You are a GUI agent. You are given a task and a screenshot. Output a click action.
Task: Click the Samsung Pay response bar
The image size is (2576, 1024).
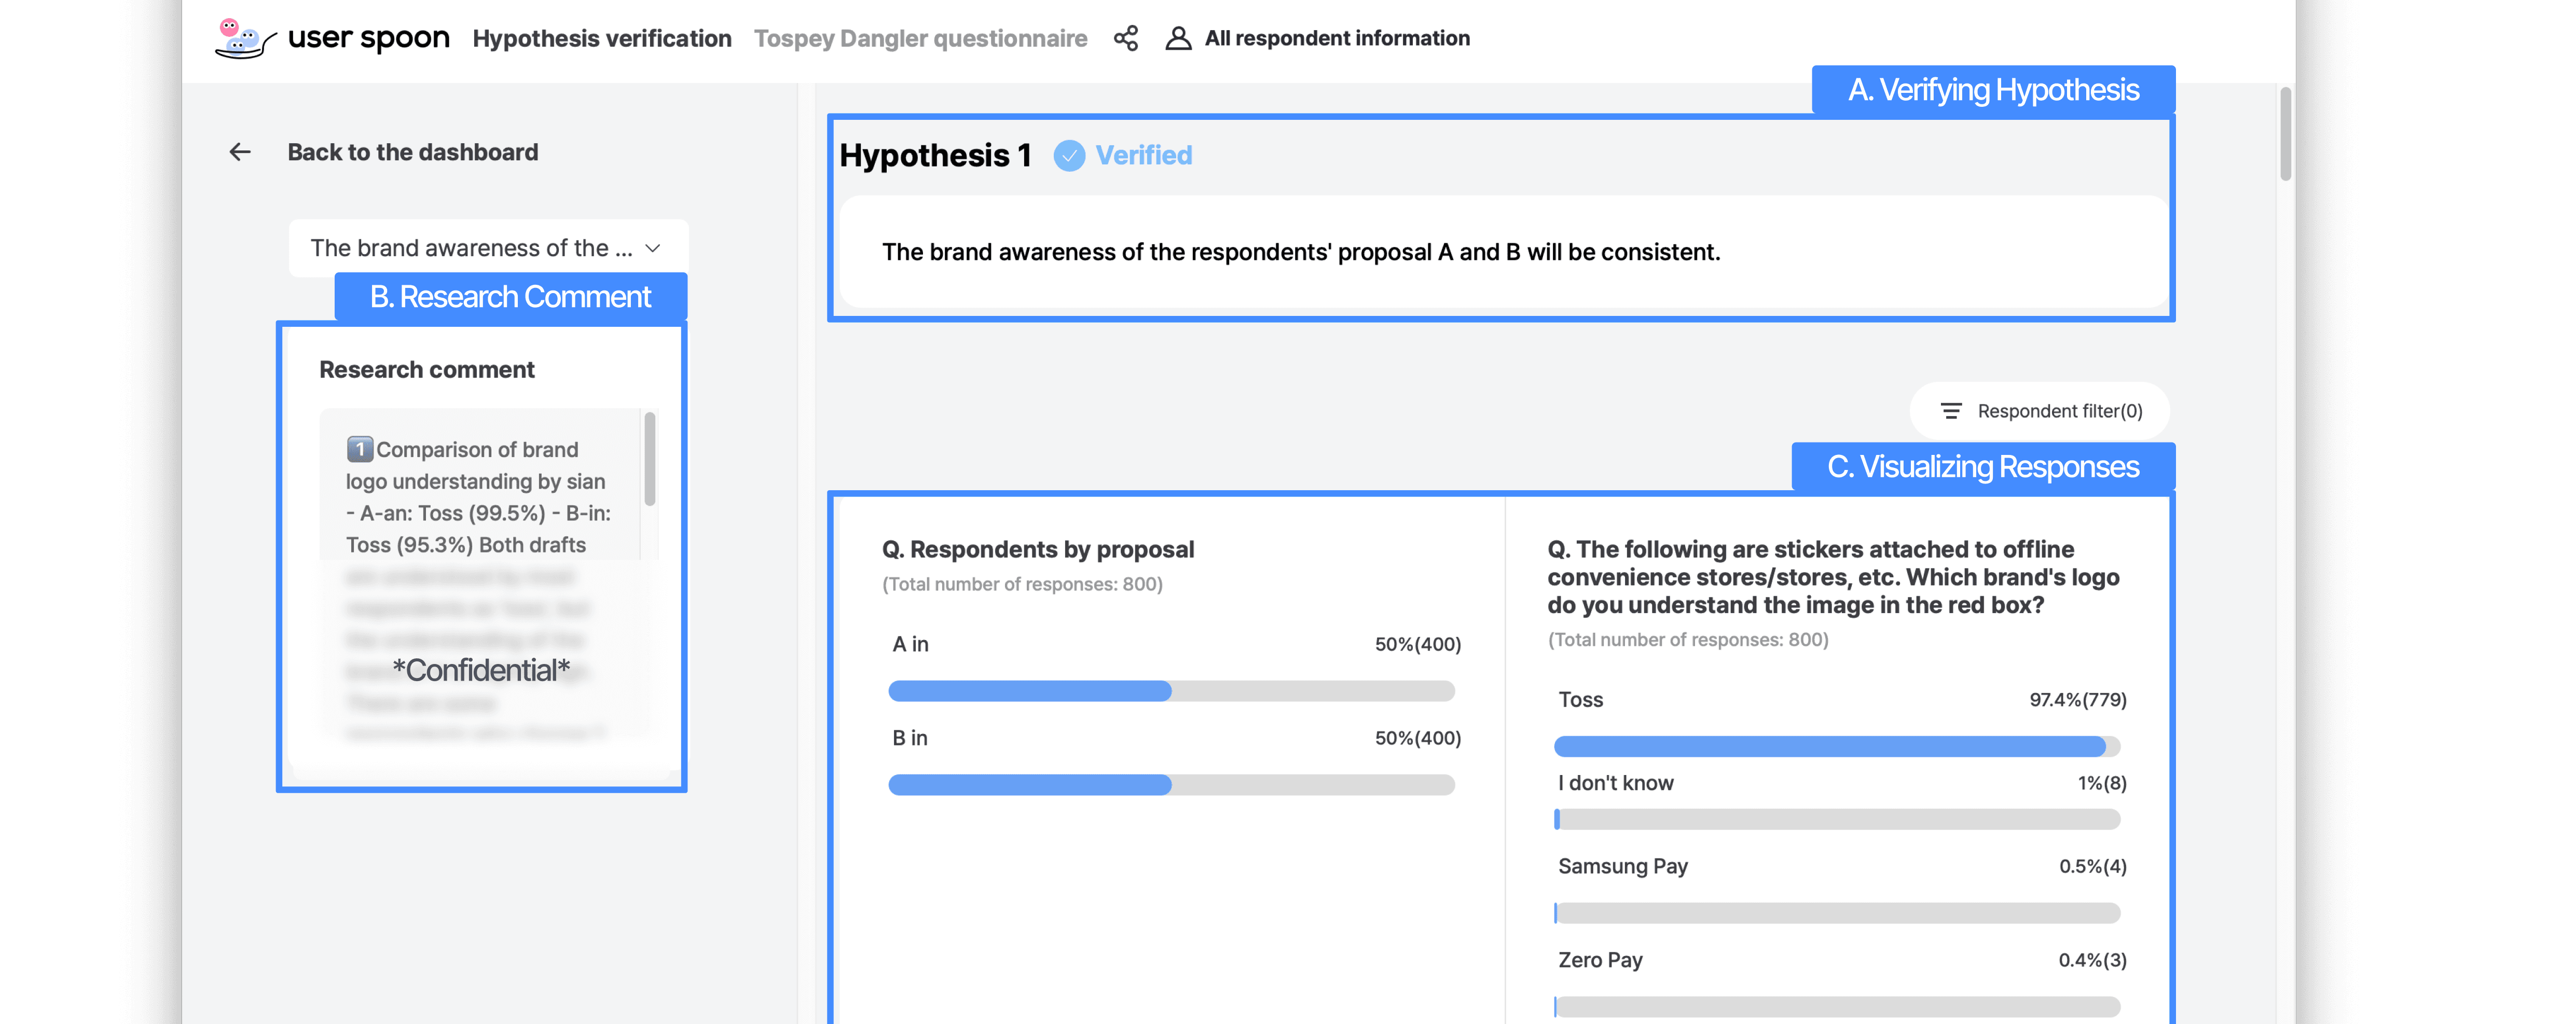pyautogui.click(x=1837, y=913)
